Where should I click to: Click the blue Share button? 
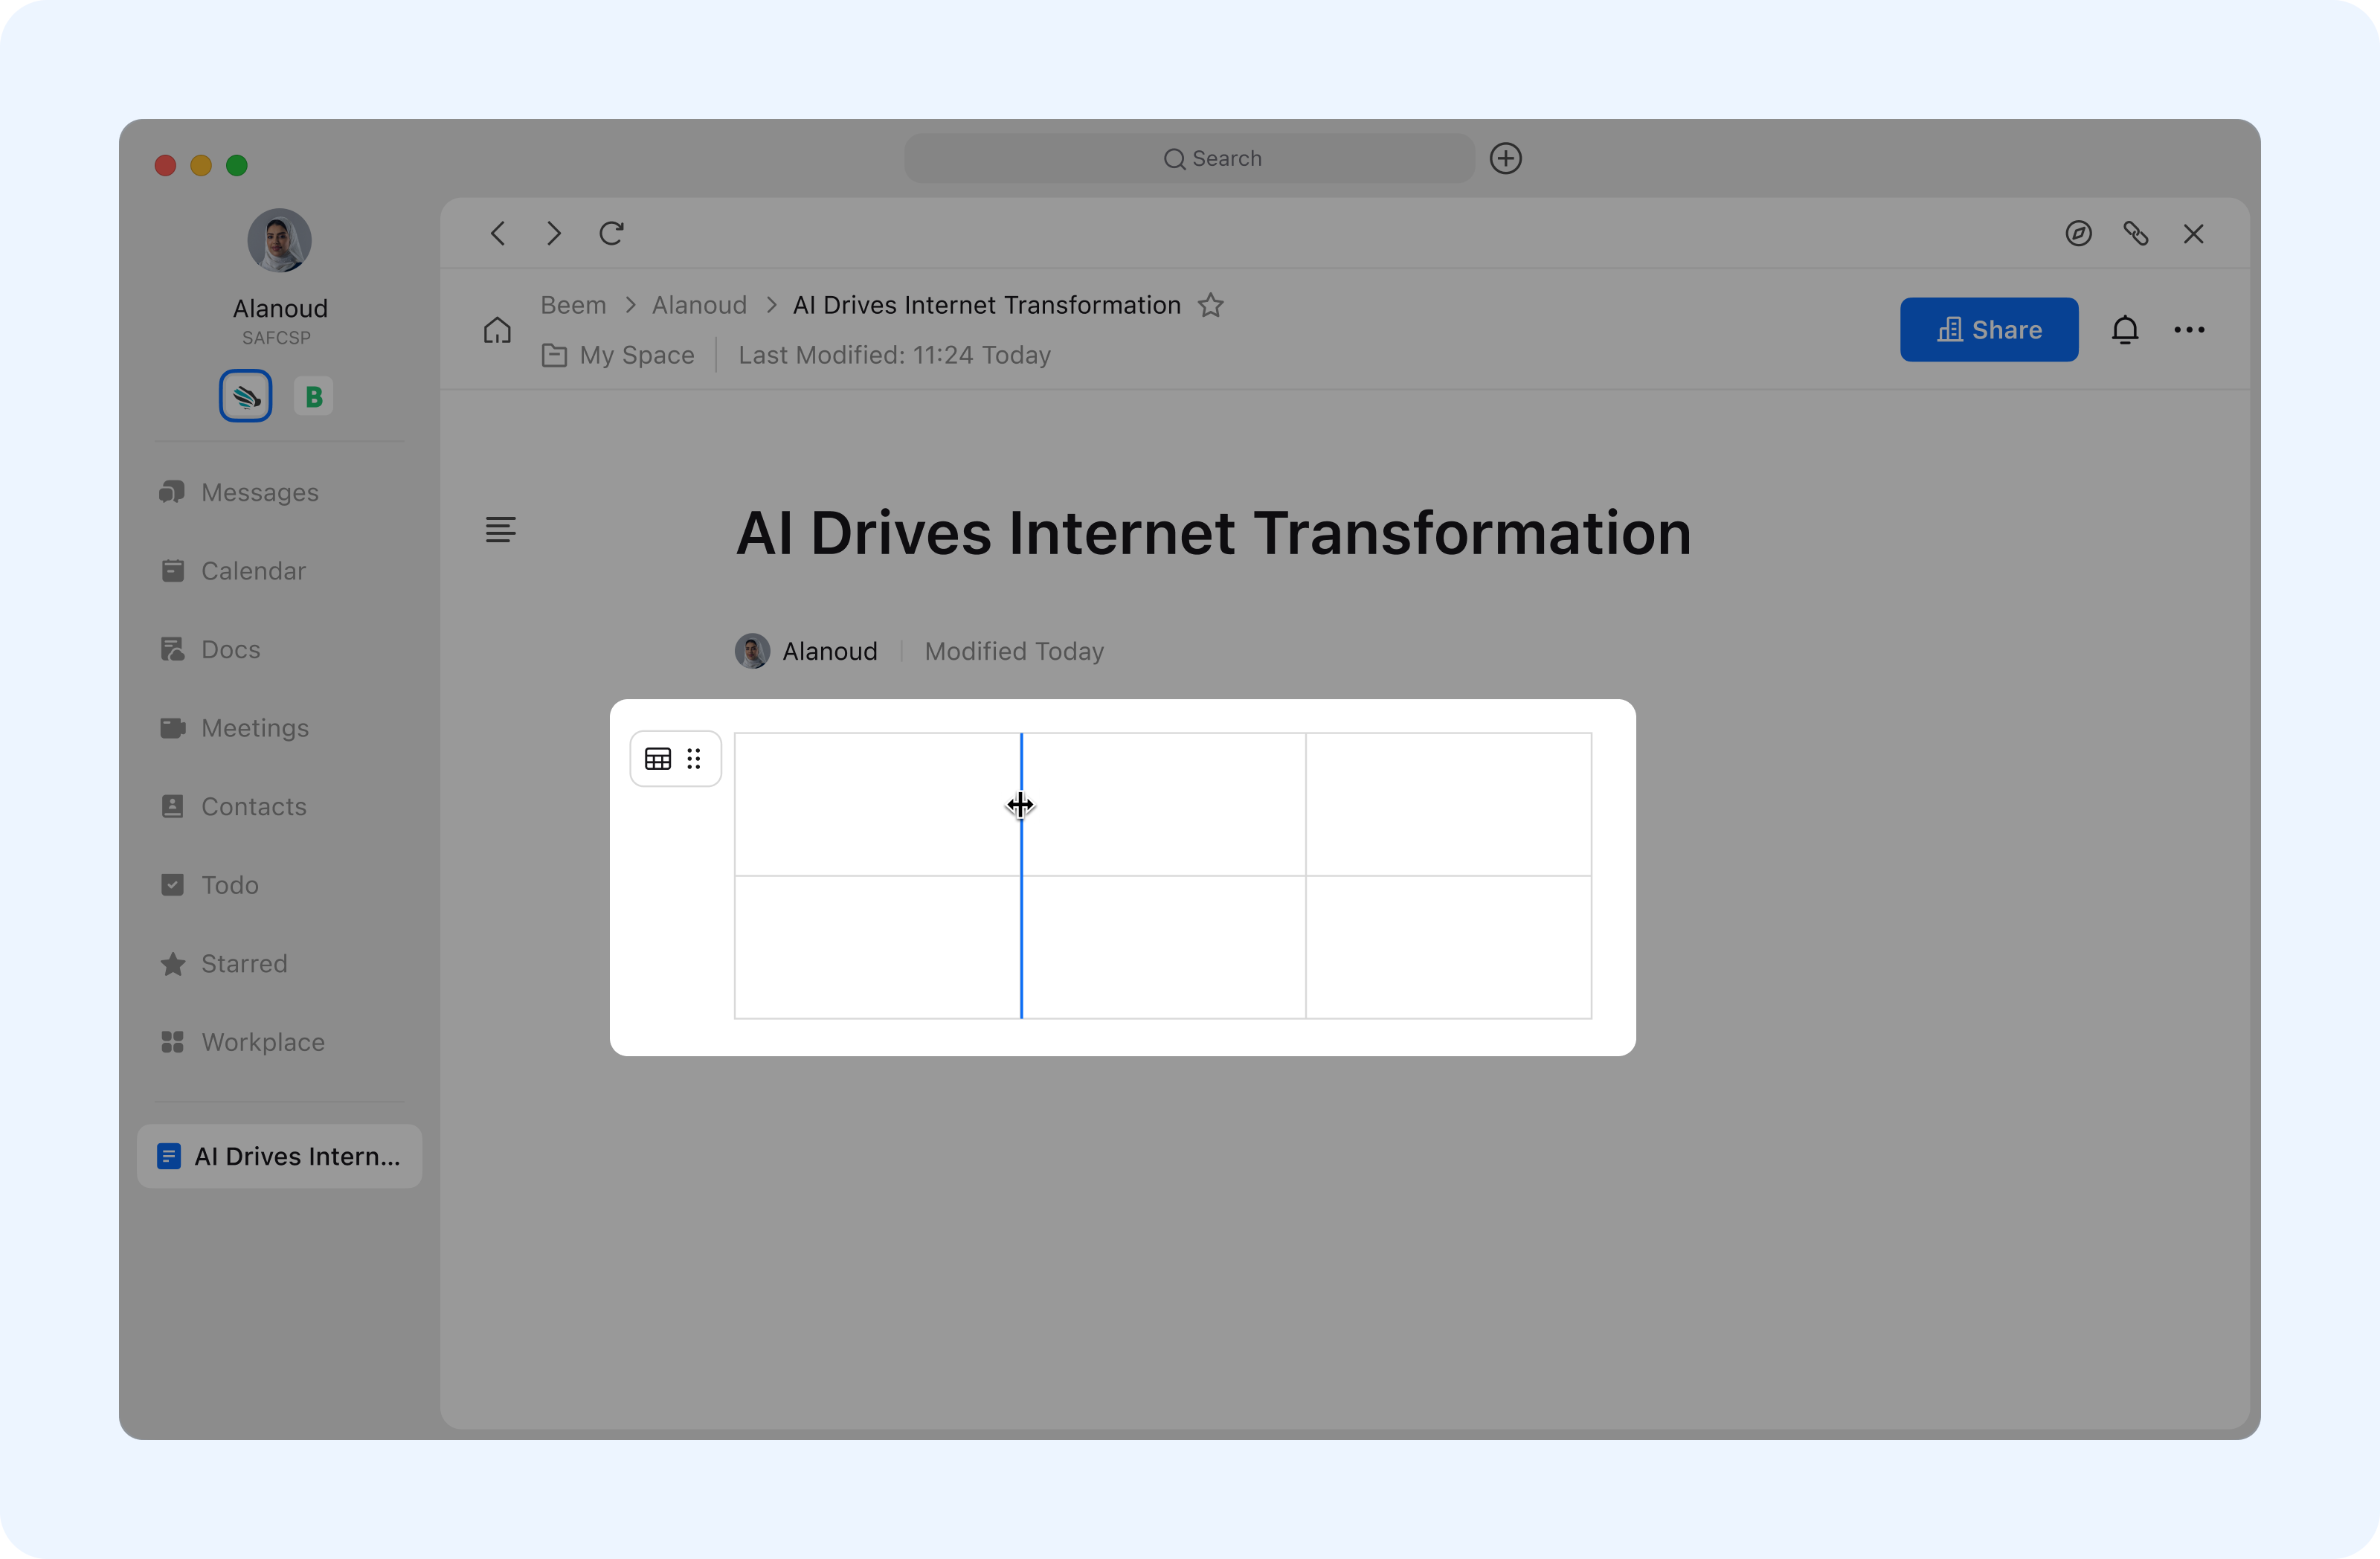tap(1988, 330)
